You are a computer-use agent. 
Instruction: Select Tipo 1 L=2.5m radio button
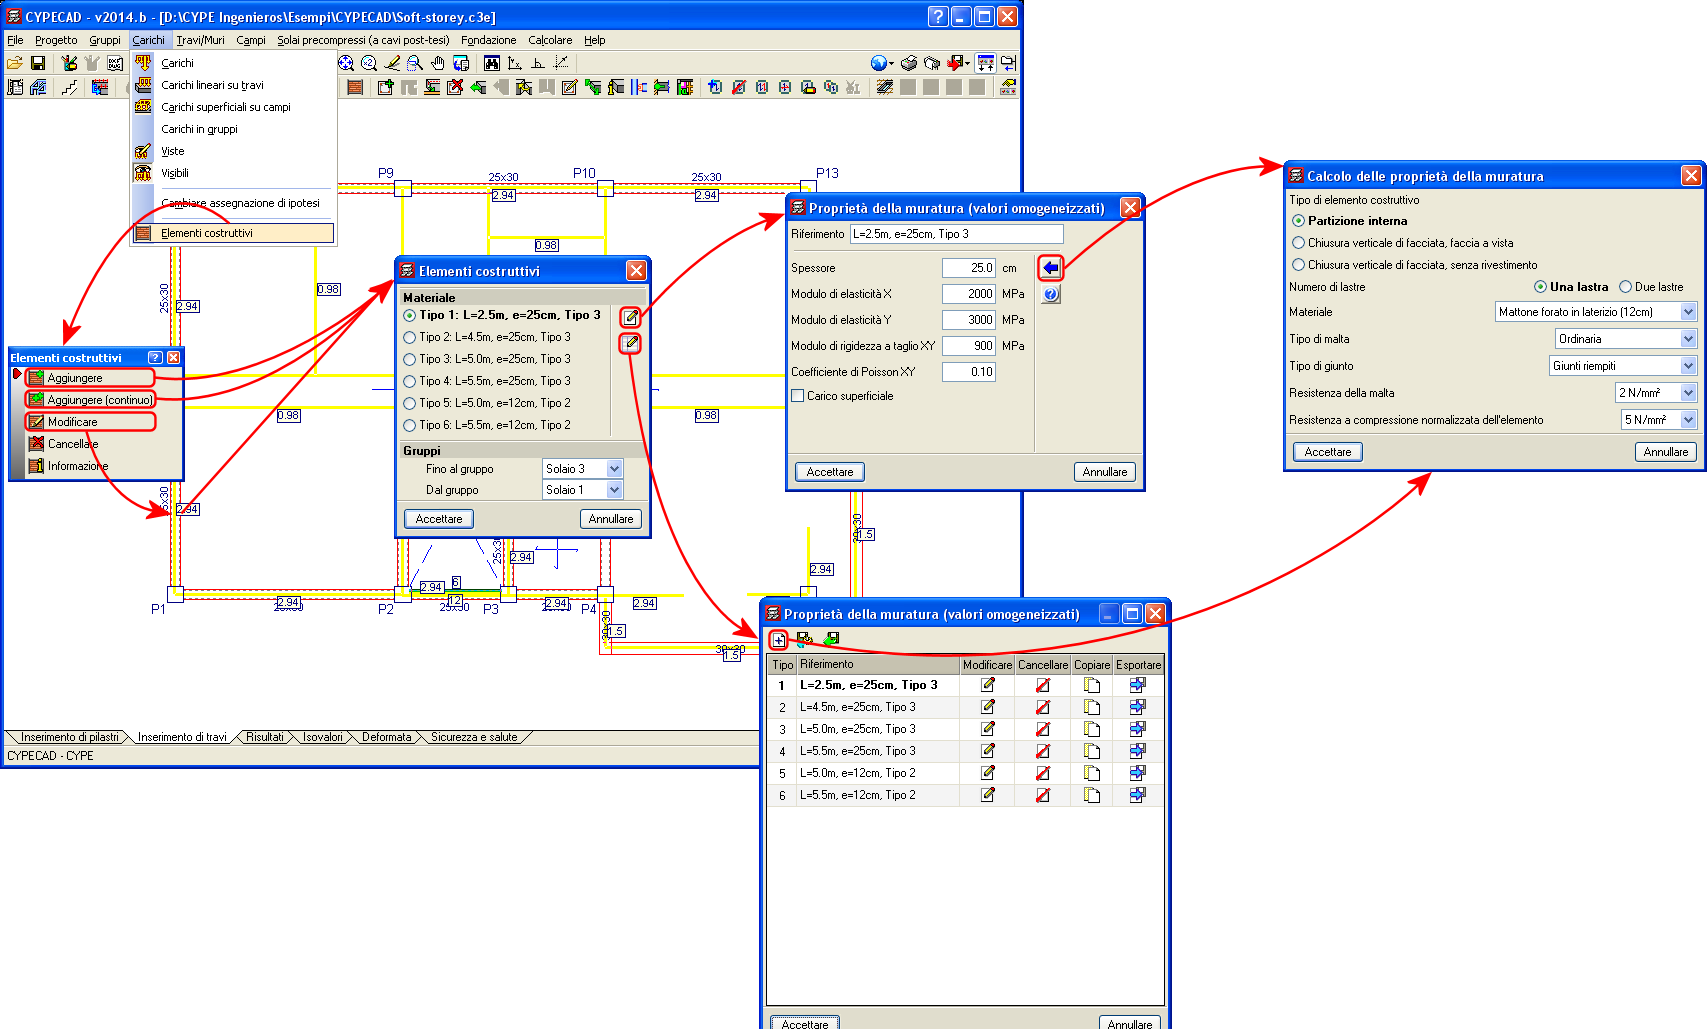click(x=409, y=315)
